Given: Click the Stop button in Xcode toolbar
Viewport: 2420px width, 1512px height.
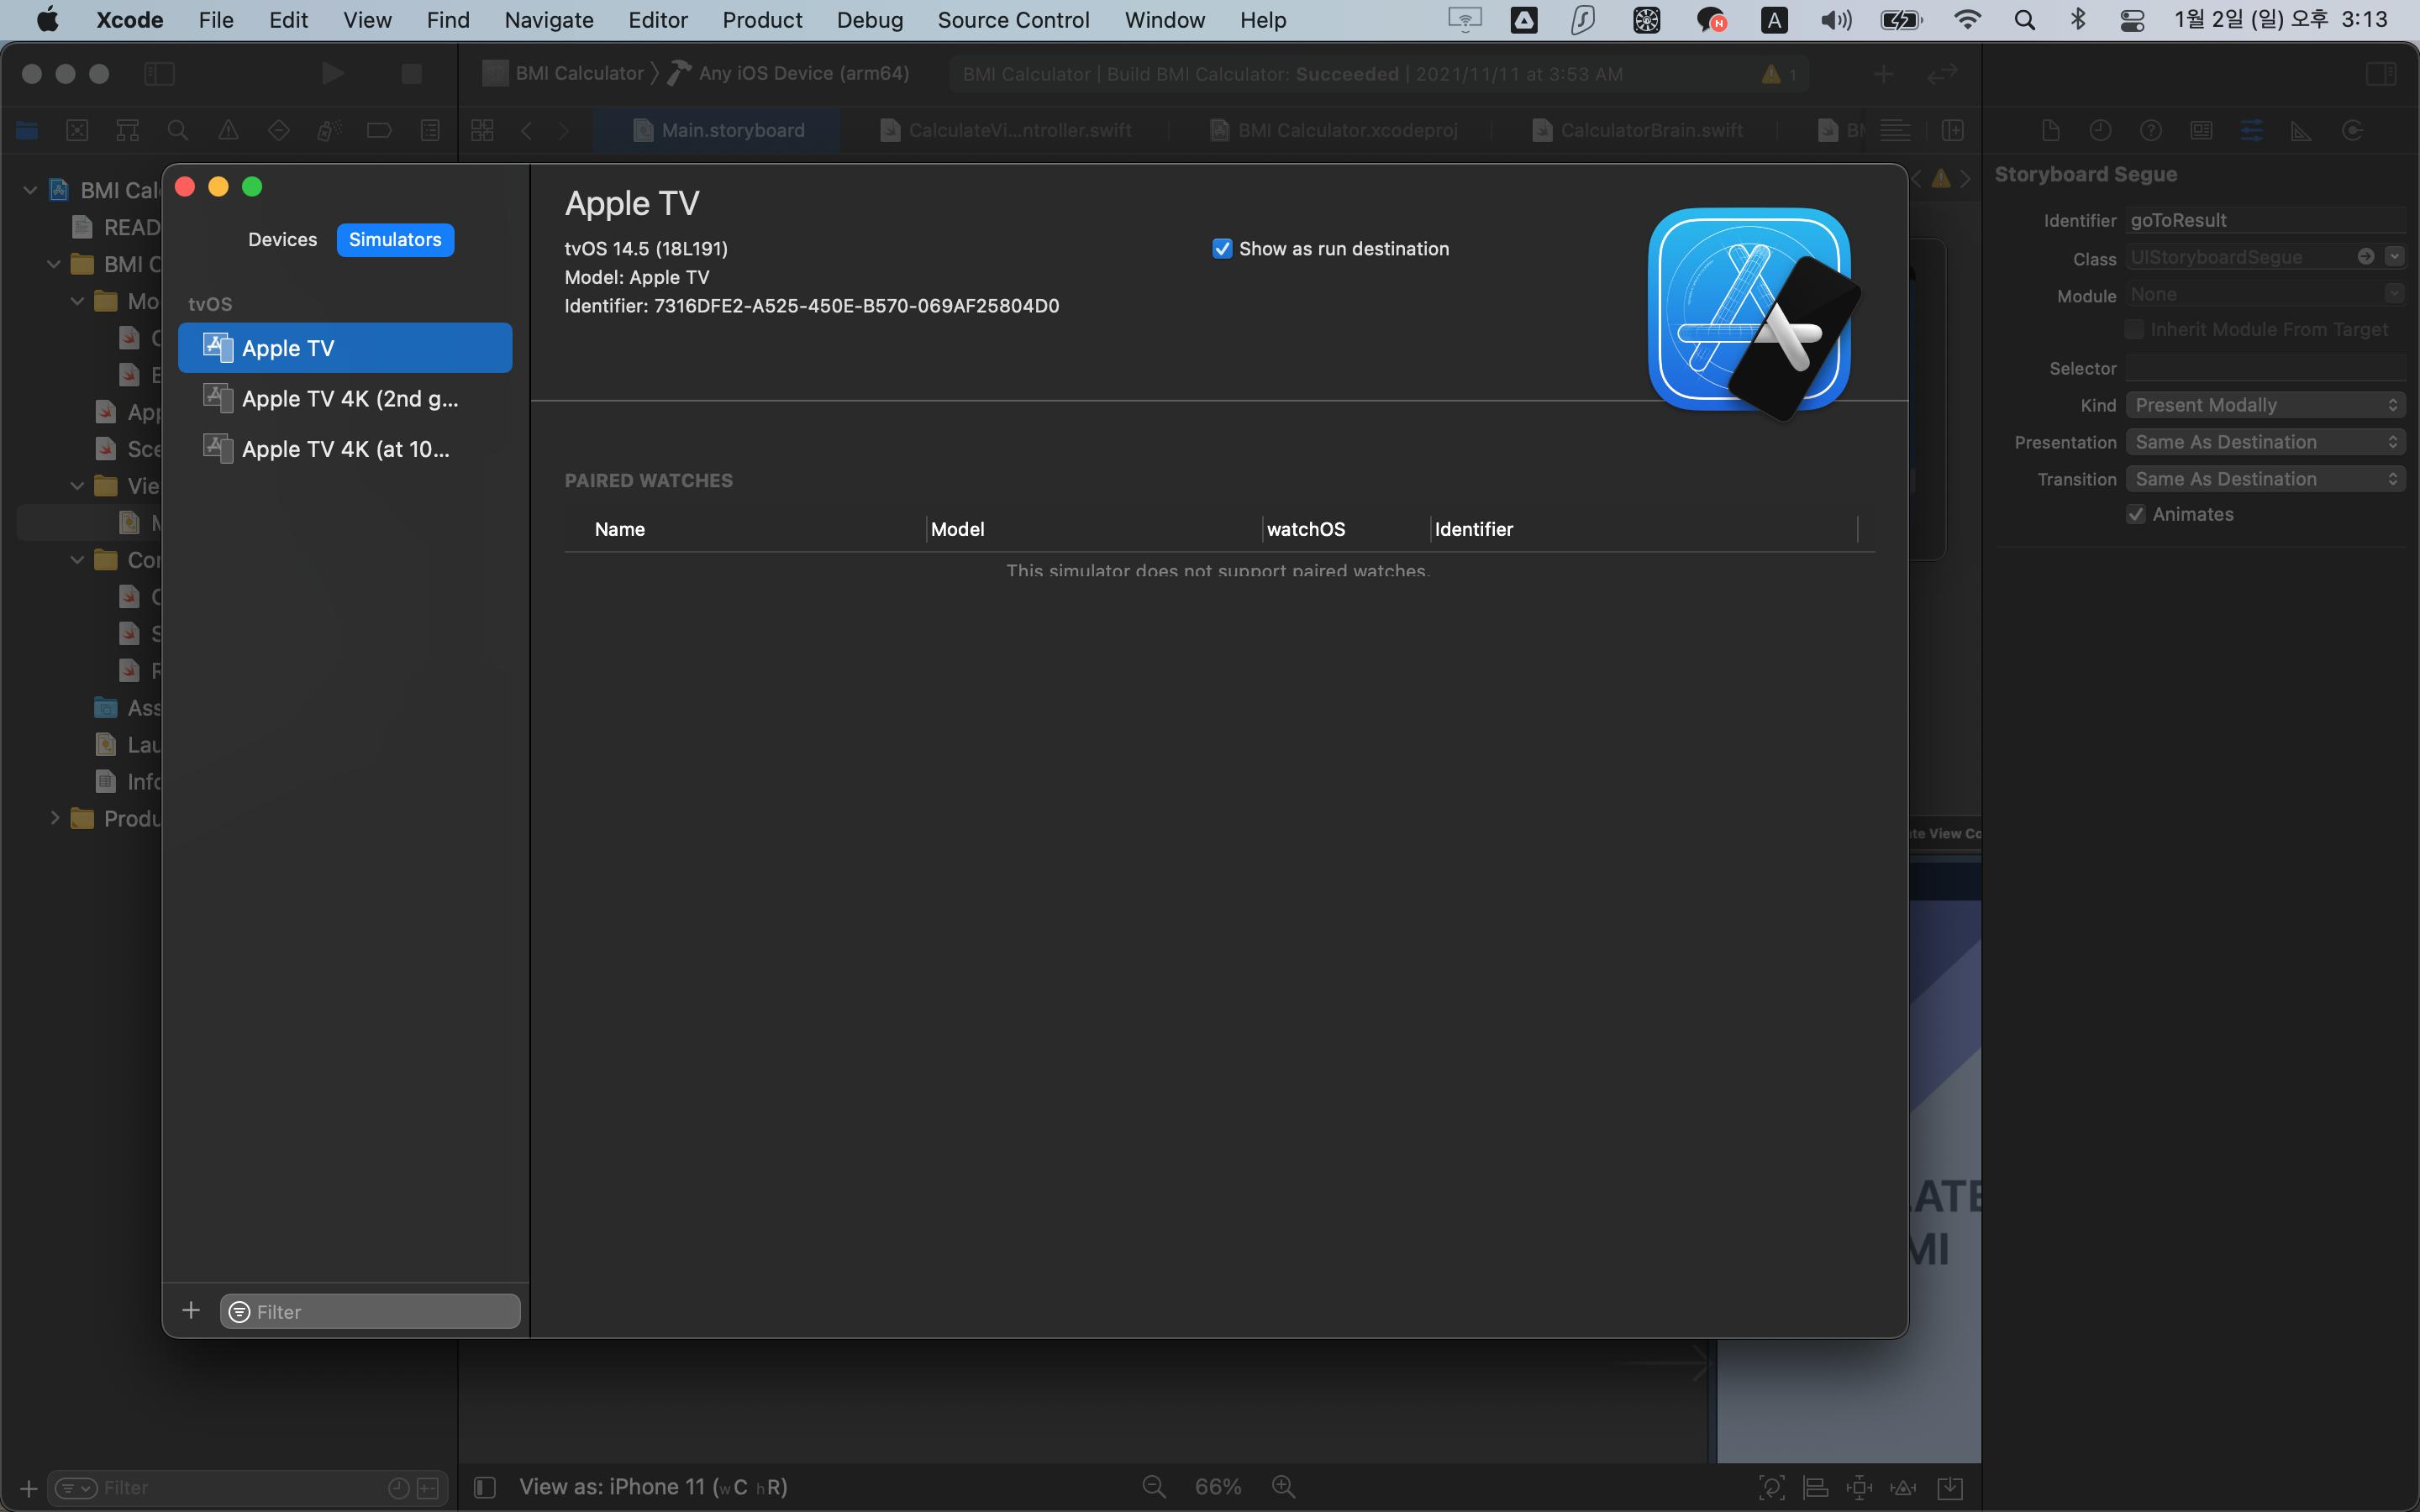Looking at the screenshot, I should [411, 73].
